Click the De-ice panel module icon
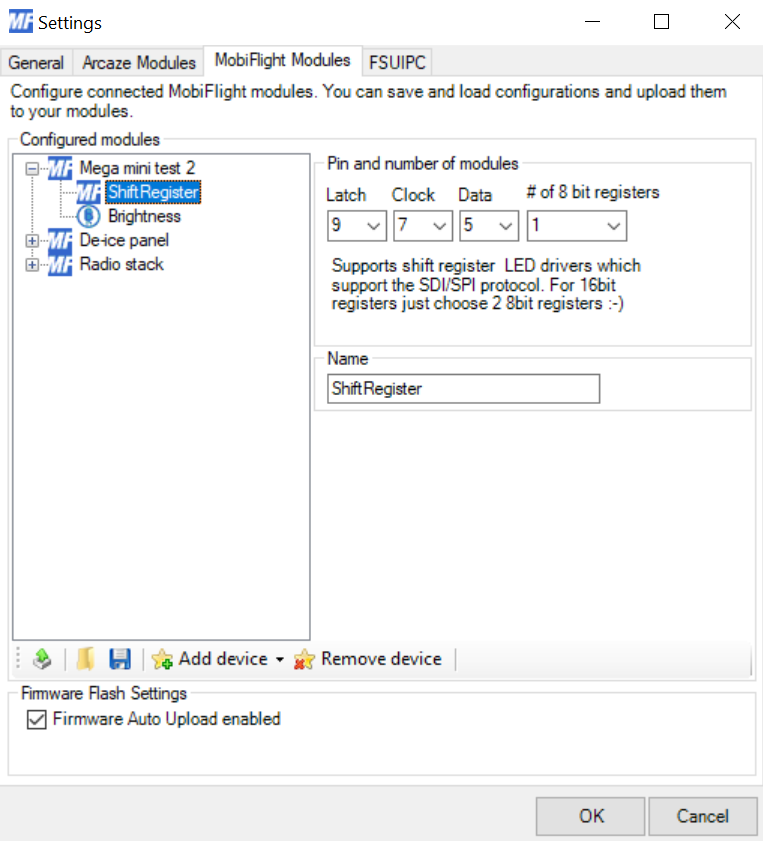The width and height of the screenshot is (763, 841). [60, 240]
